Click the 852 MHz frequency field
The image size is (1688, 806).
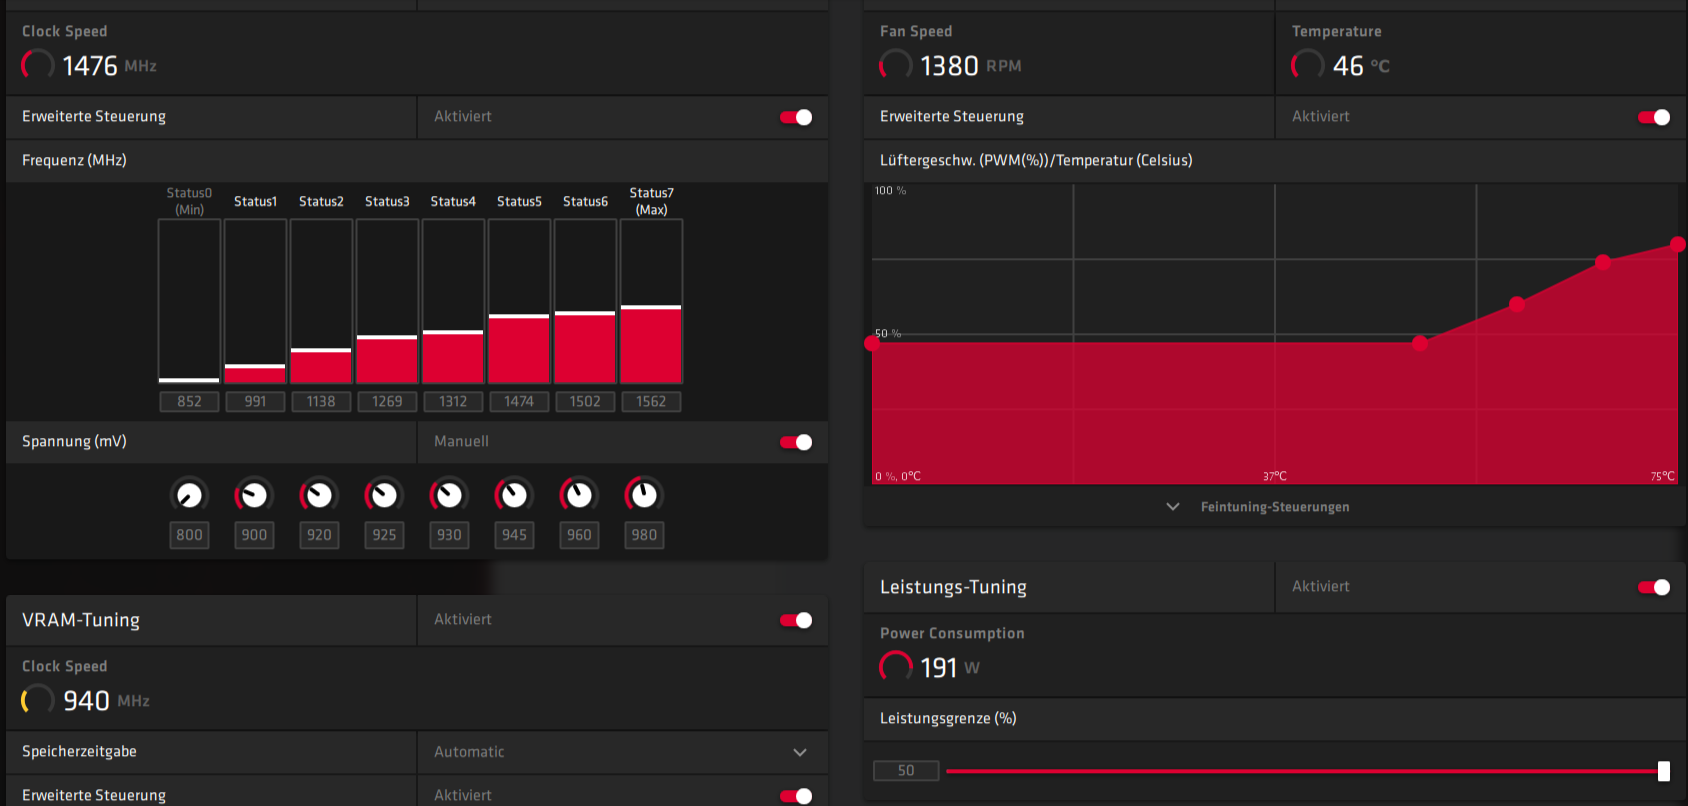pos(189,401)
